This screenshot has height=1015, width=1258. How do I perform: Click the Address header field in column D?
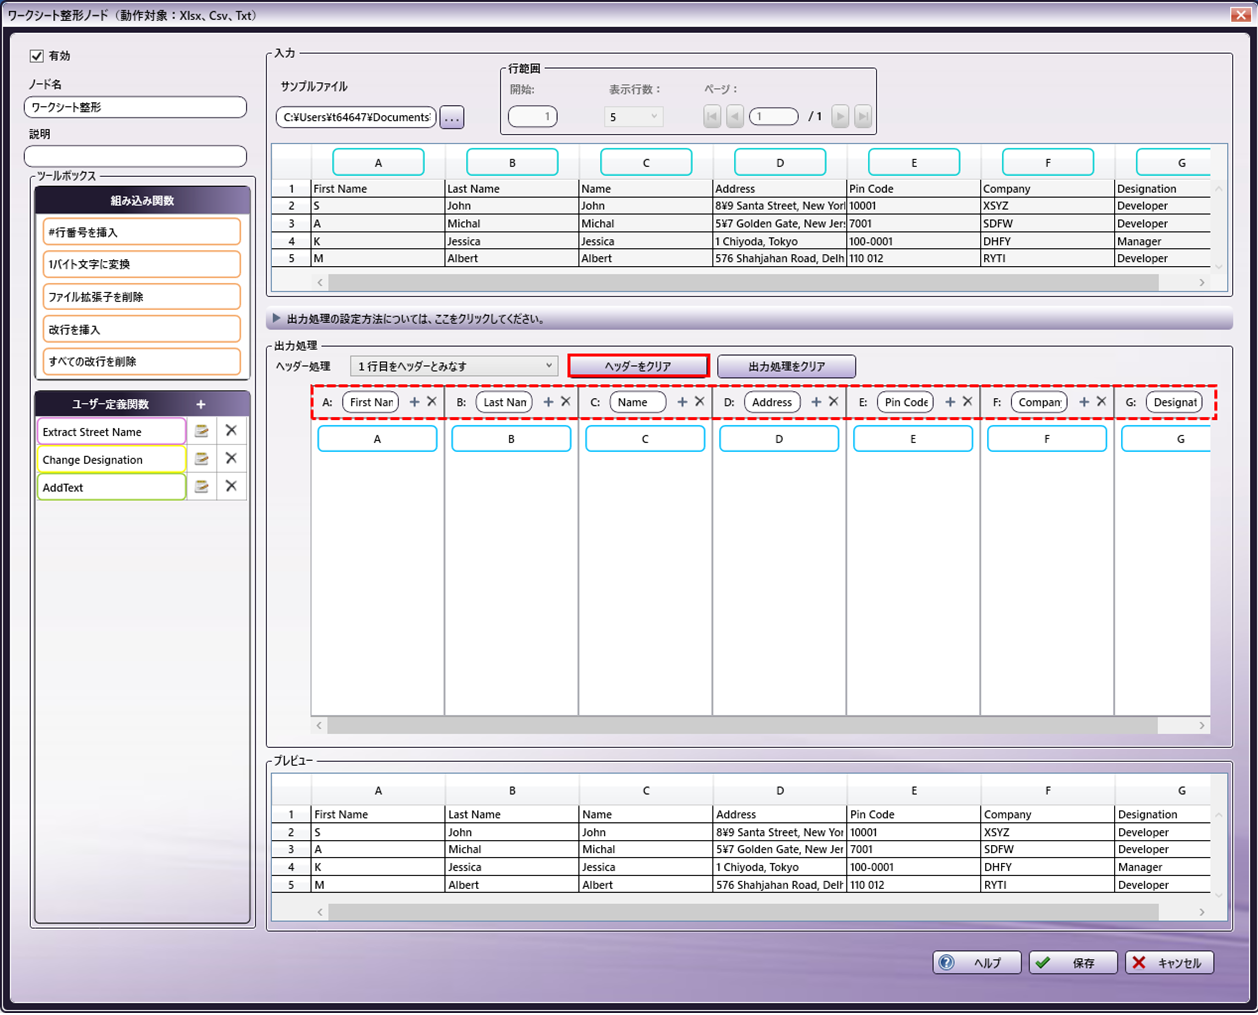tap(772, 402)
